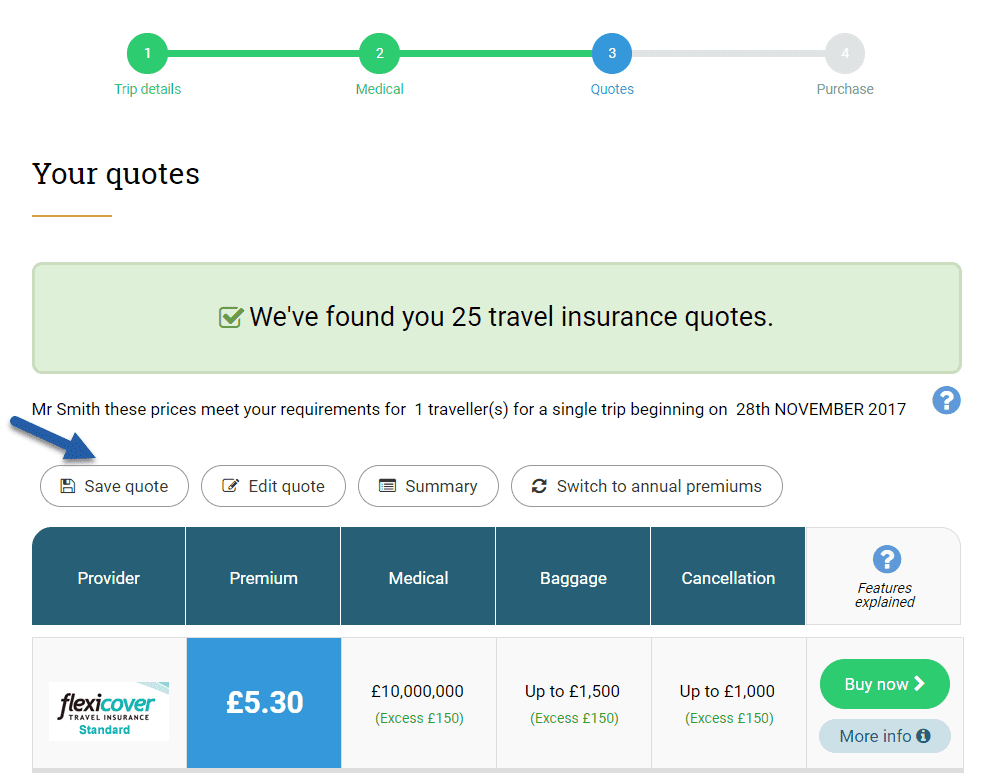Click the Buy now button
The height and width of the screenshot is (780, 996).
coord(885,684)
